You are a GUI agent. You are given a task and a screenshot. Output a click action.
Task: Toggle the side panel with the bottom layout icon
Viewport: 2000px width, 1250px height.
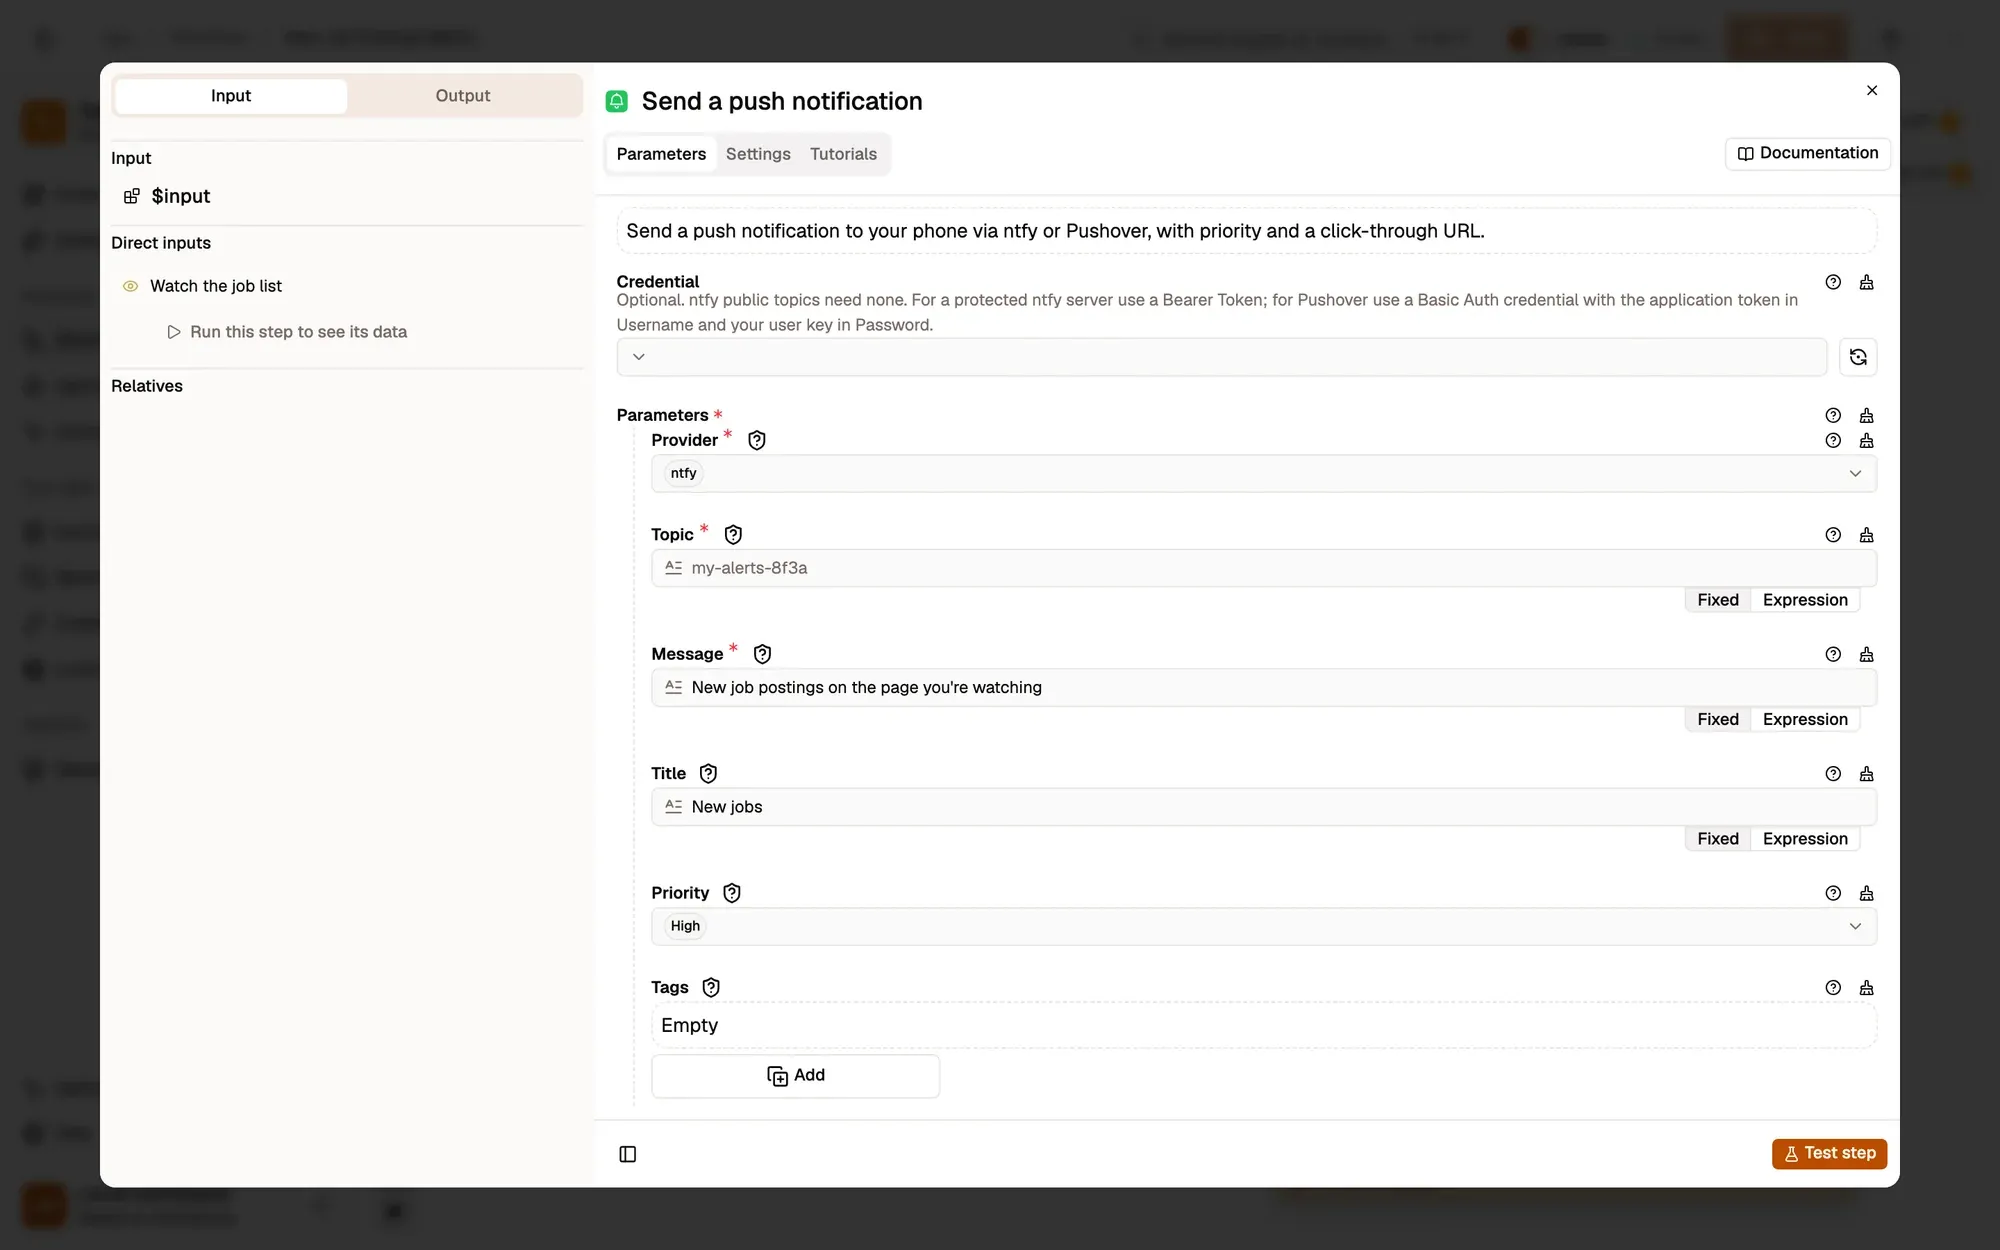628,1154
